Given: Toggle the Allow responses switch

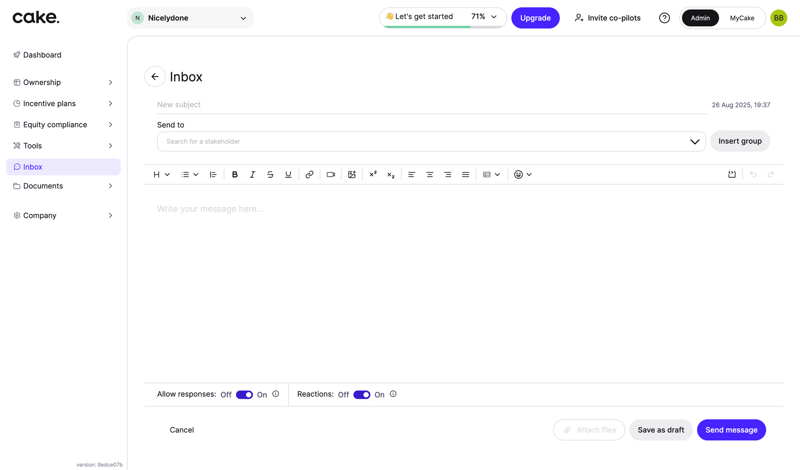Looking at the screenshot, I should click(244, 395).
